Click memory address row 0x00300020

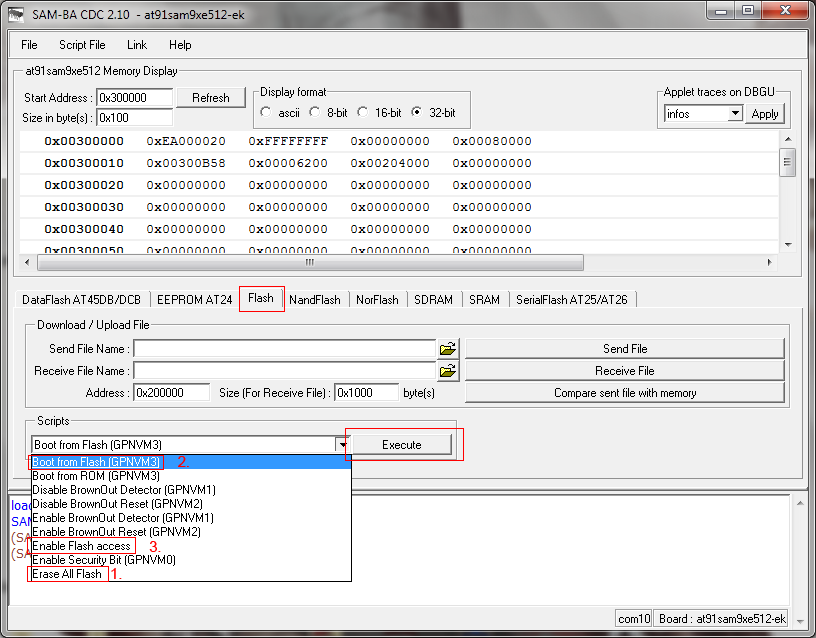[84, 185]
